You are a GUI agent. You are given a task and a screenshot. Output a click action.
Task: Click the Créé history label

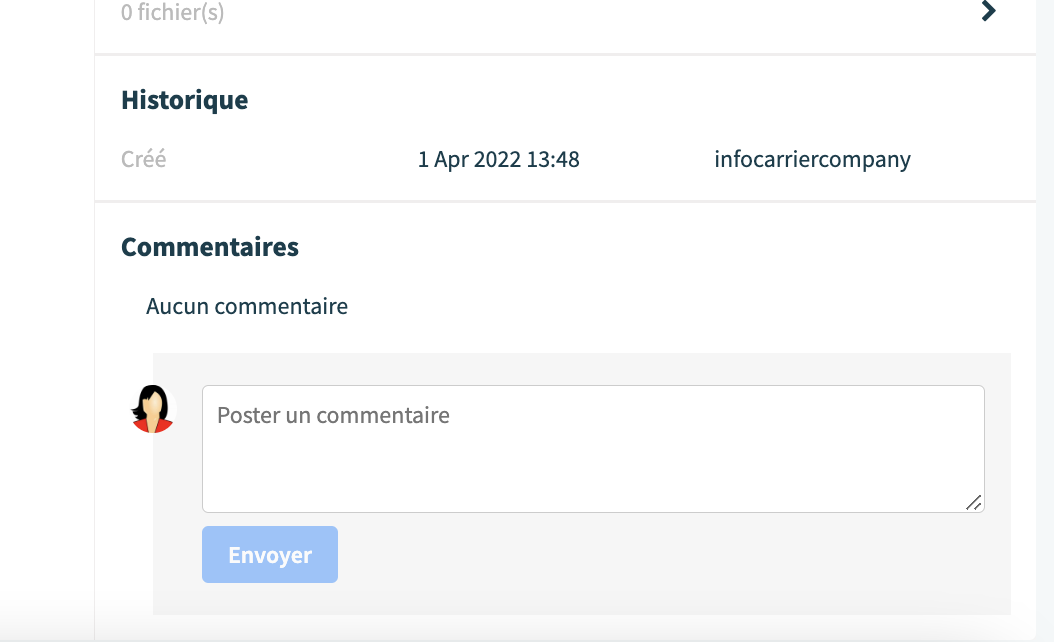pyautogui.click(x=143, y=159)
